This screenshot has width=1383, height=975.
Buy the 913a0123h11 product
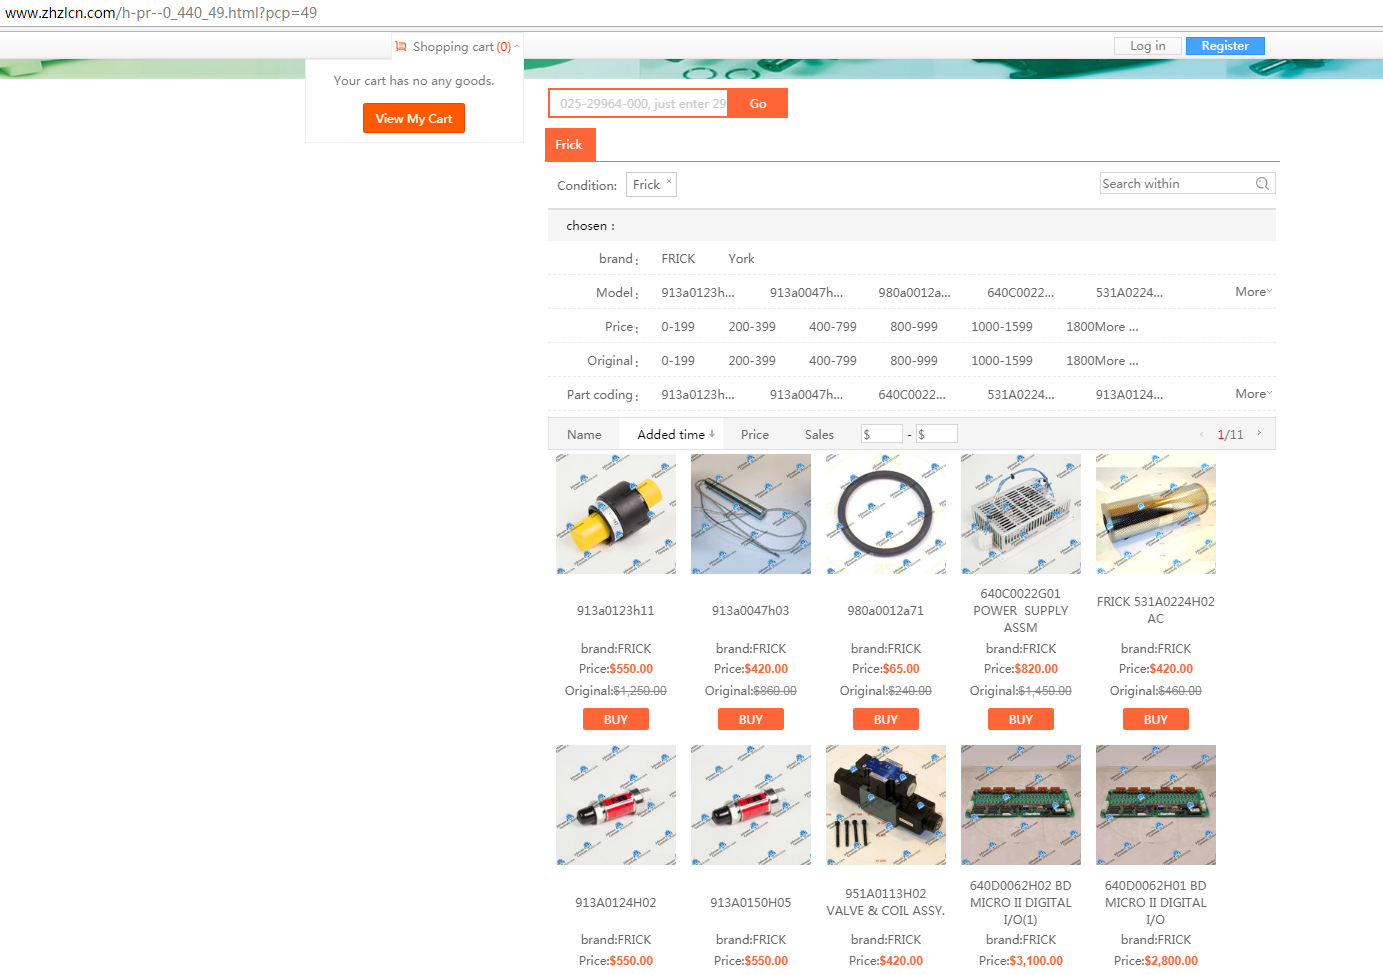coord(615,719)
